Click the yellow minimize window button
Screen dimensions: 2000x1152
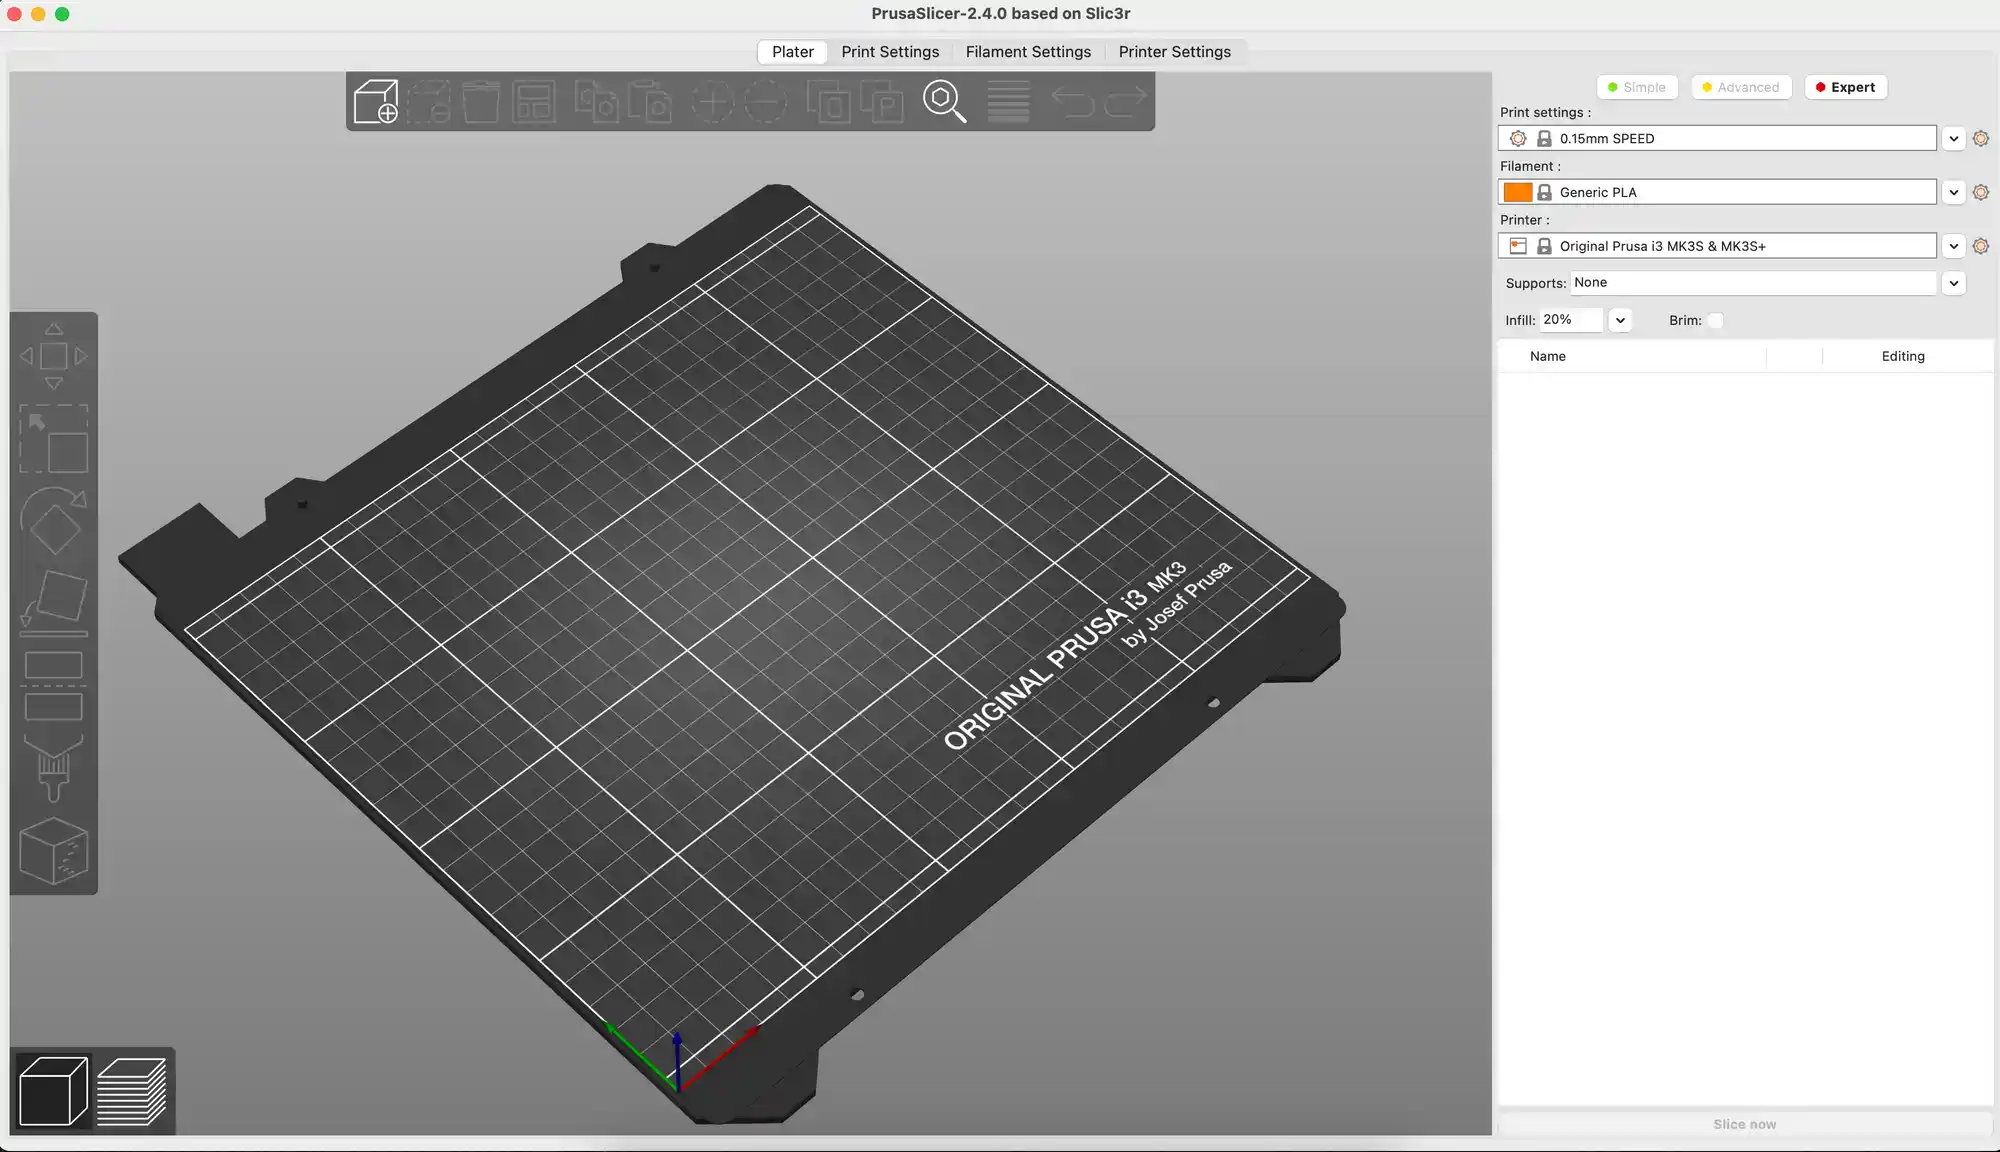coord(38,14)
